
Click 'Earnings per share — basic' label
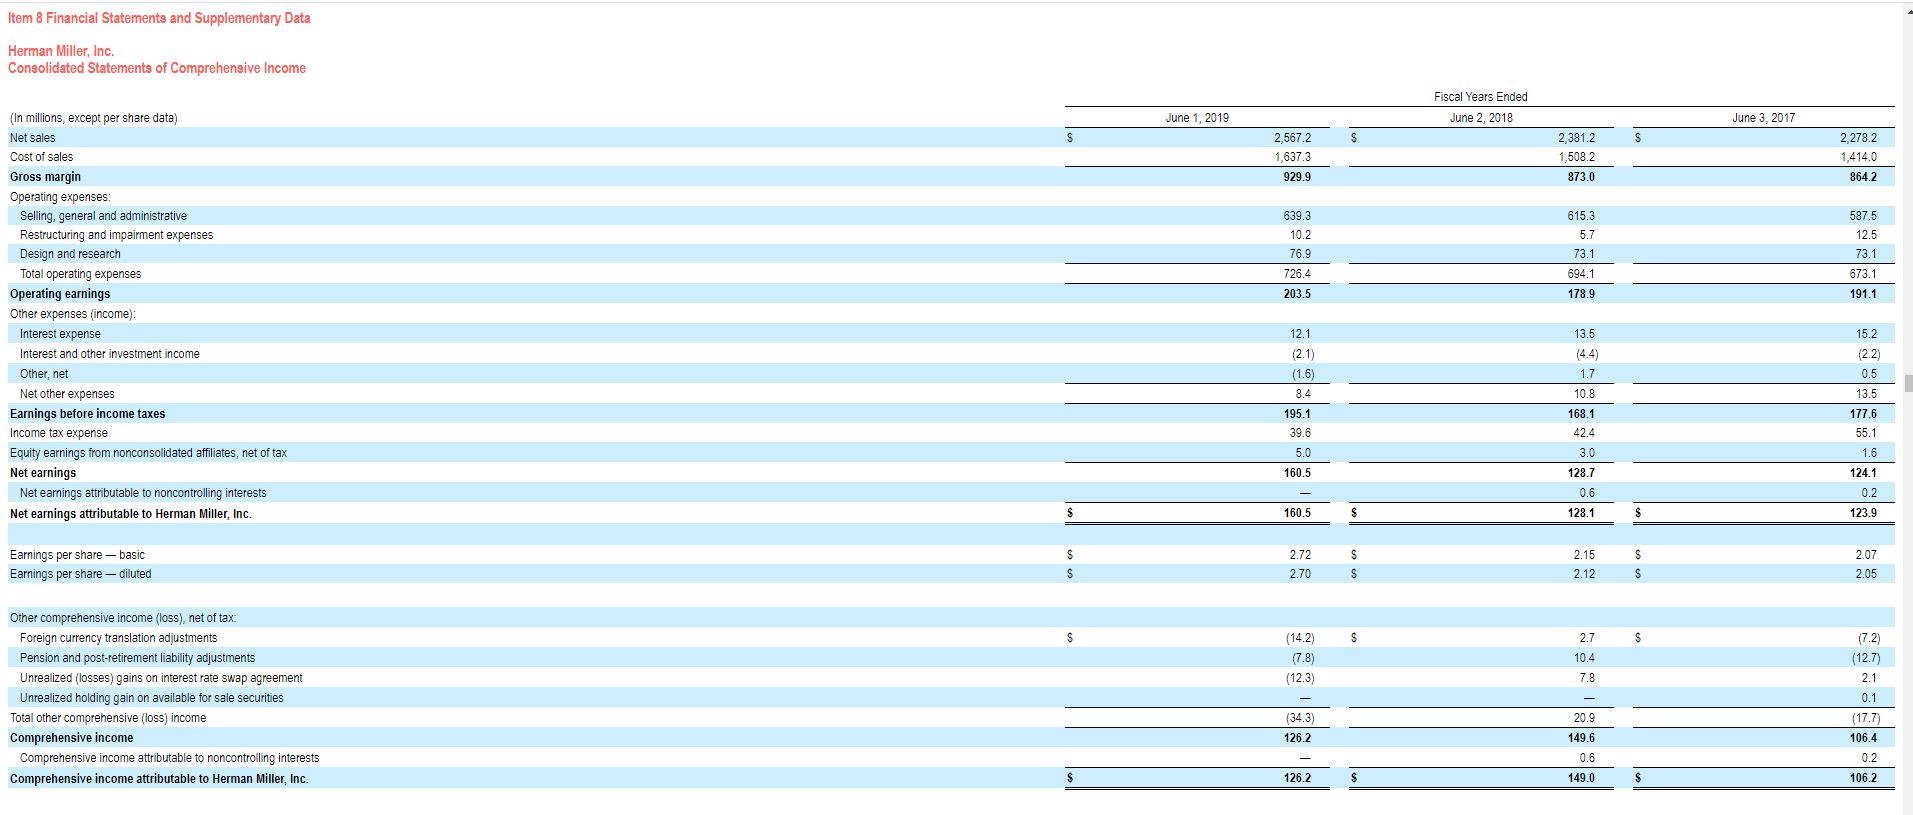coord(77,555)
